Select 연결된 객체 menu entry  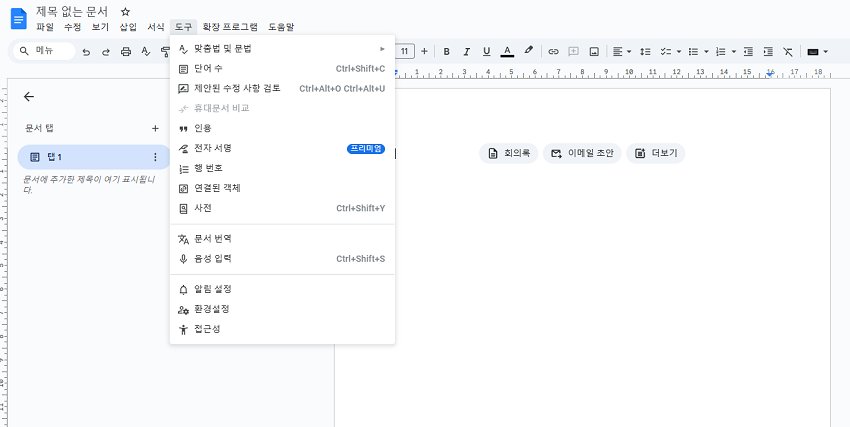[282, 188]
